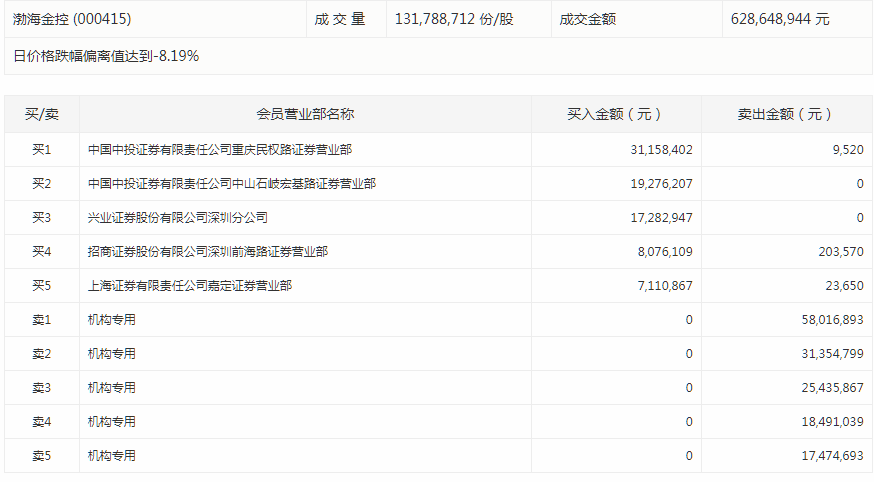Open 中国中投证券重庆民权路证券营业部 entry
This screenshot has width=874, height=482.
219,150
